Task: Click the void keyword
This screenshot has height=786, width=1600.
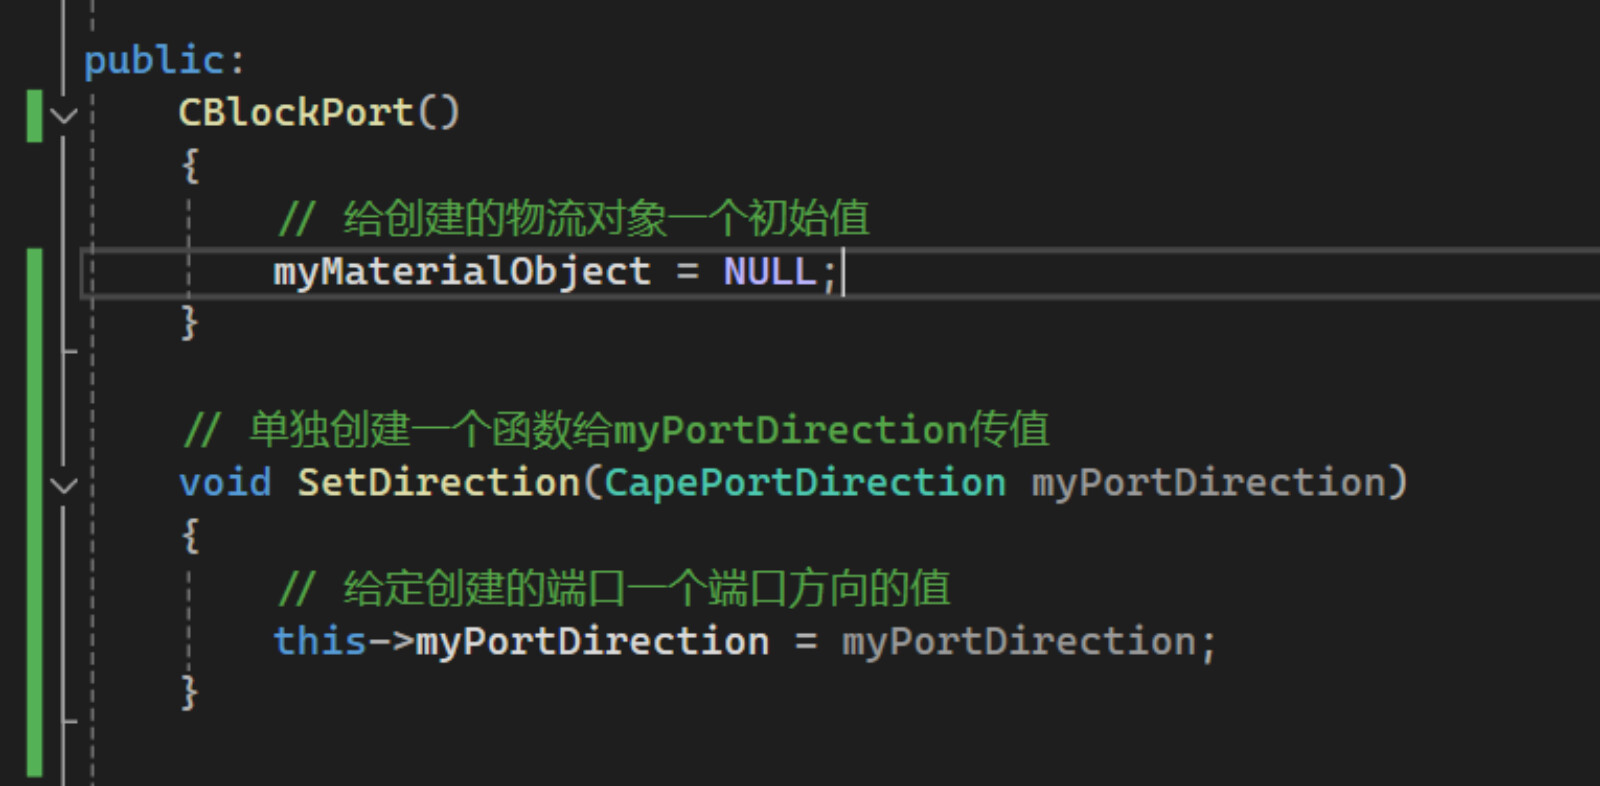Action: pyautogui.click(x=225, y=483)
